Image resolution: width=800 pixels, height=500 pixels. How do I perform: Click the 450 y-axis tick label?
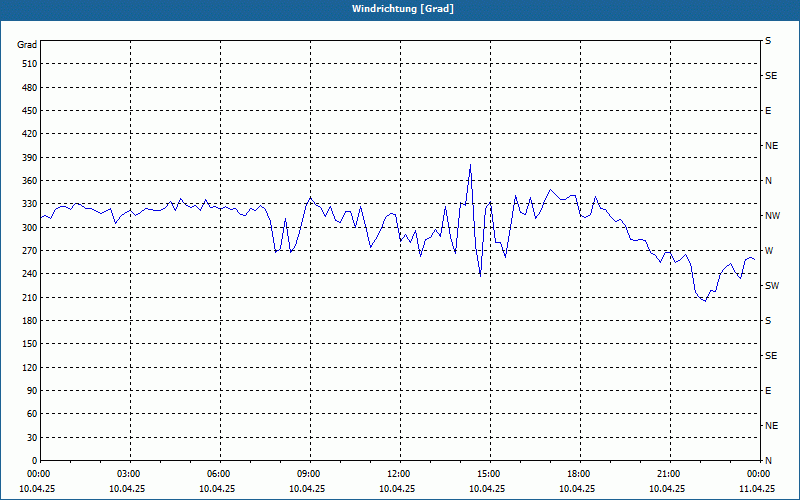[29, 111]
